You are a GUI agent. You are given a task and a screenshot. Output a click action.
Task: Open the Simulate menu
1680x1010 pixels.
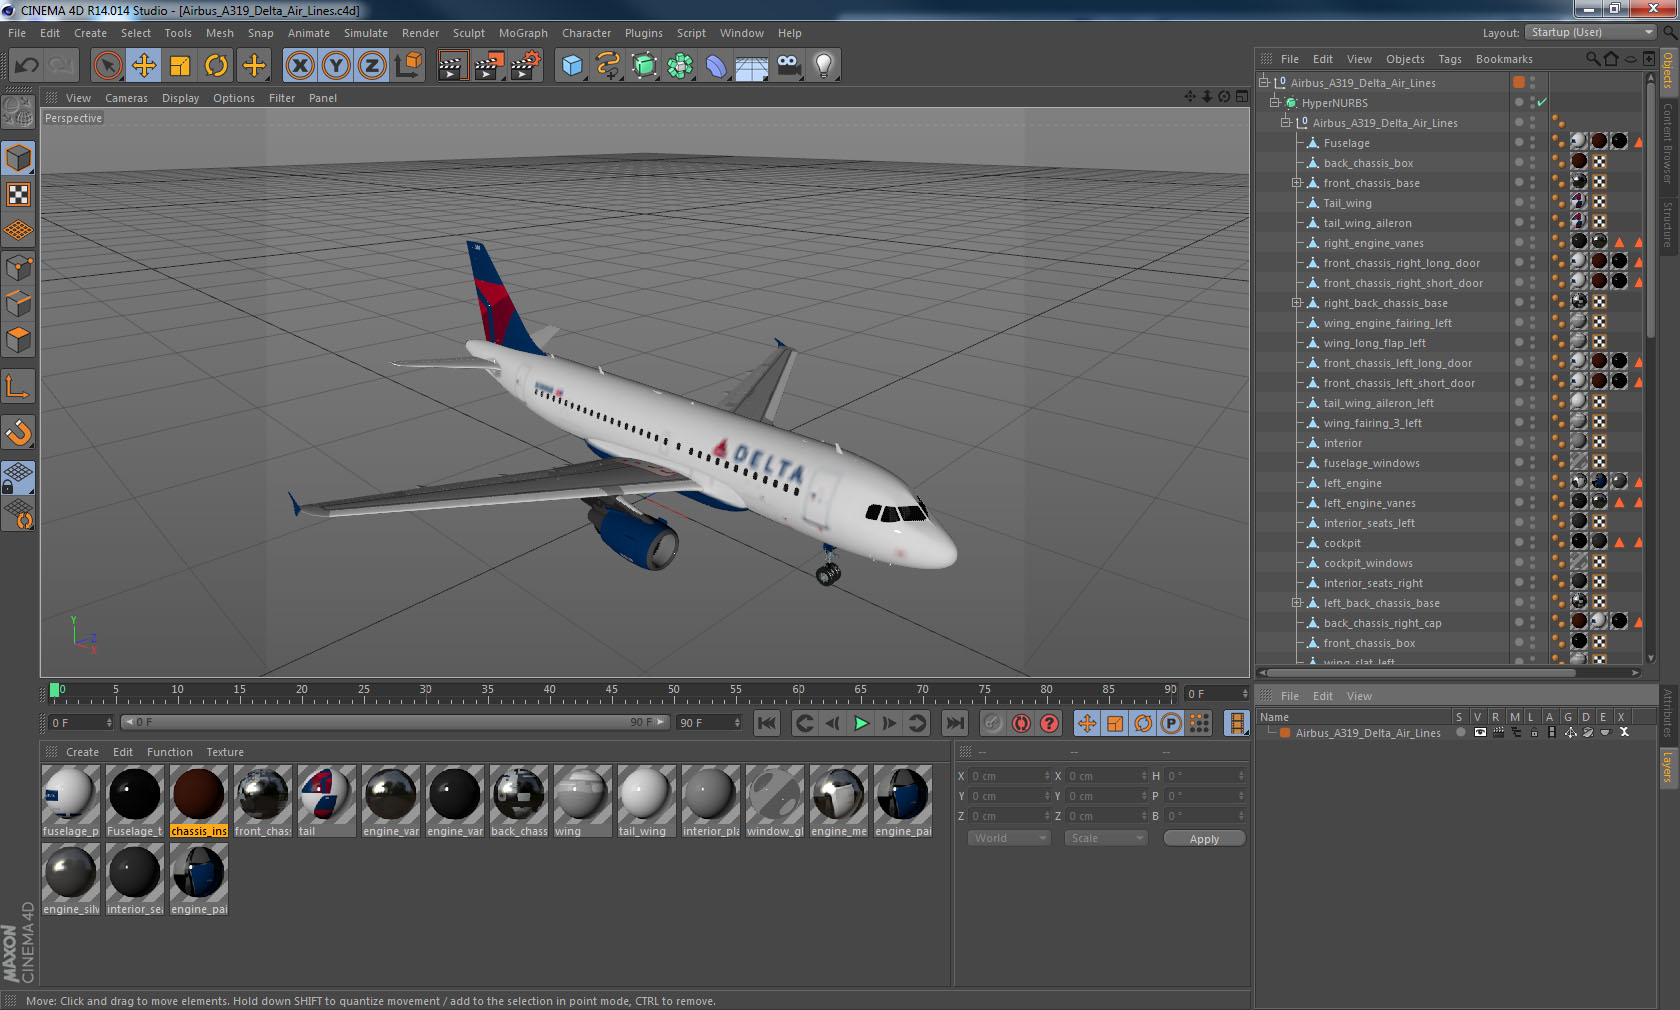pyautogui.click(x=366, y=33)
